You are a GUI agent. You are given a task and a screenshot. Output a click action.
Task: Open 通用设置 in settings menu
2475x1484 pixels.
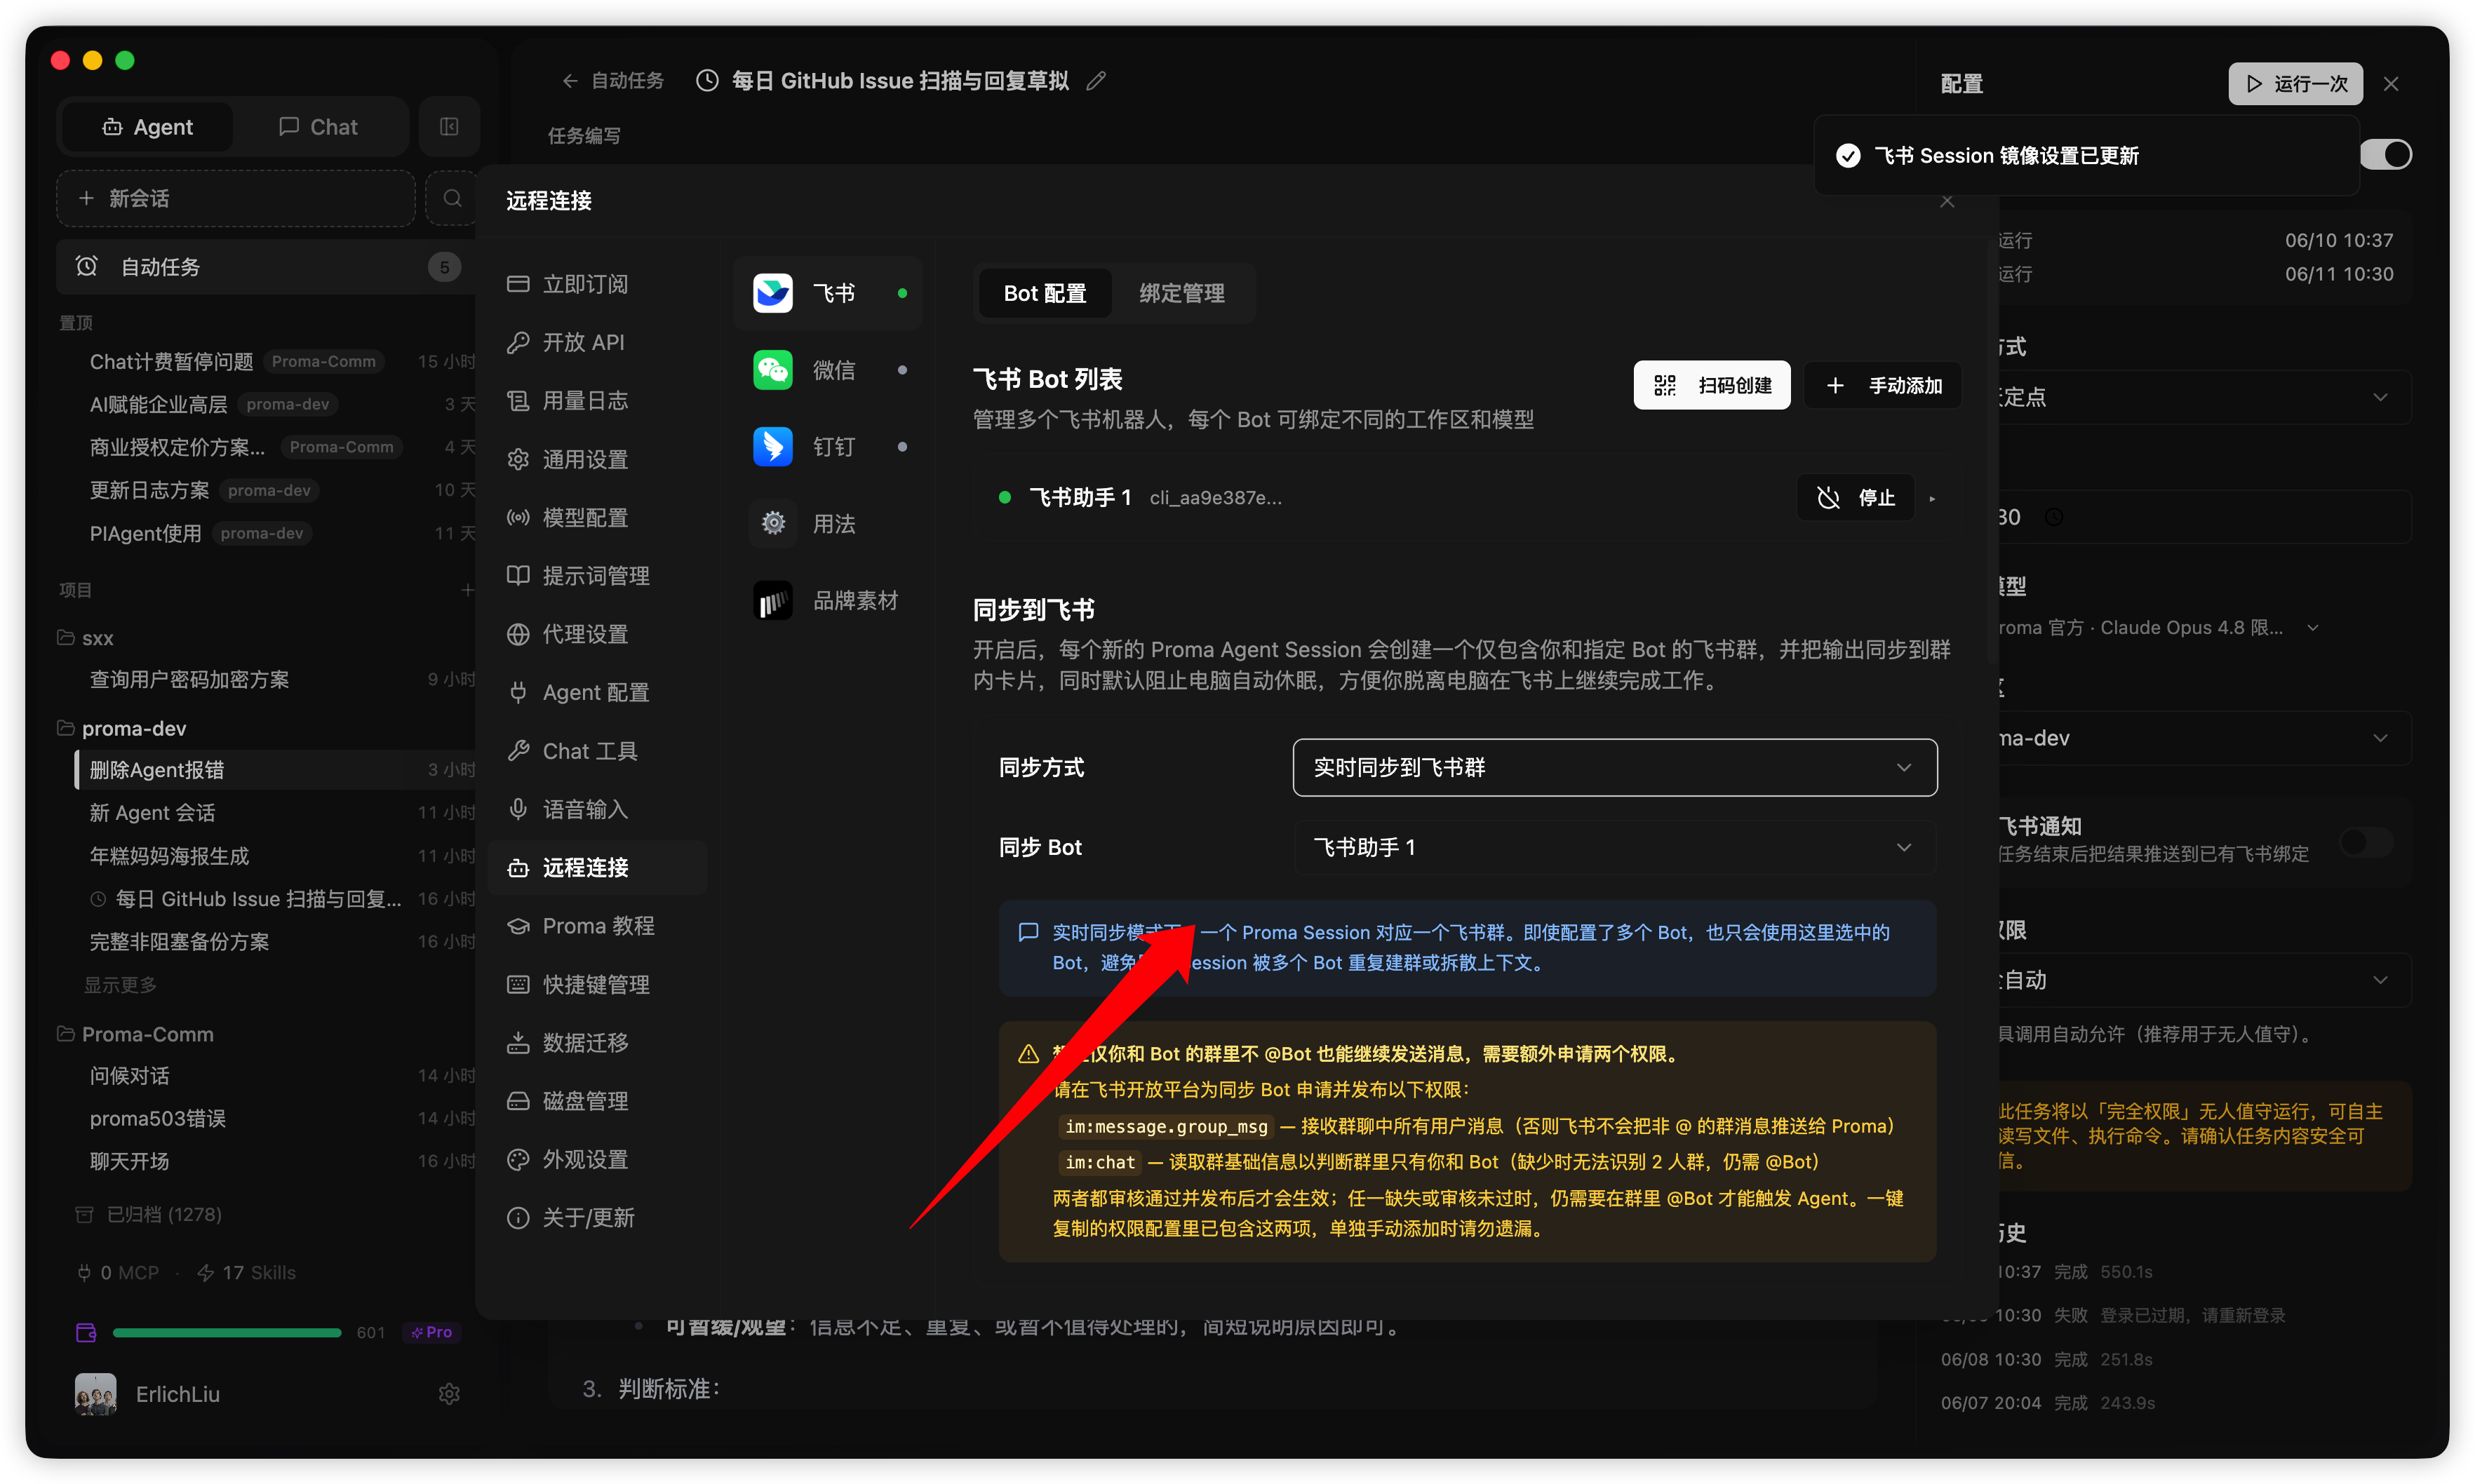click(597, 459)
